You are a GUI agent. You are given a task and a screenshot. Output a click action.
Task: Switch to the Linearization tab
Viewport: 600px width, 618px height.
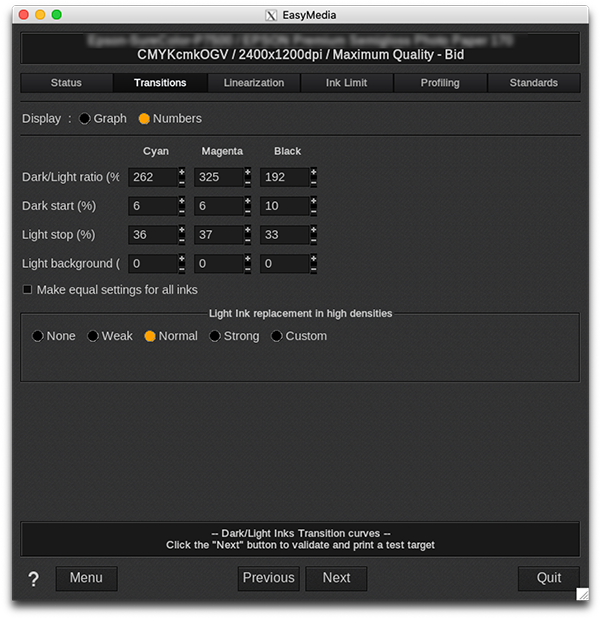coord(254,83)
